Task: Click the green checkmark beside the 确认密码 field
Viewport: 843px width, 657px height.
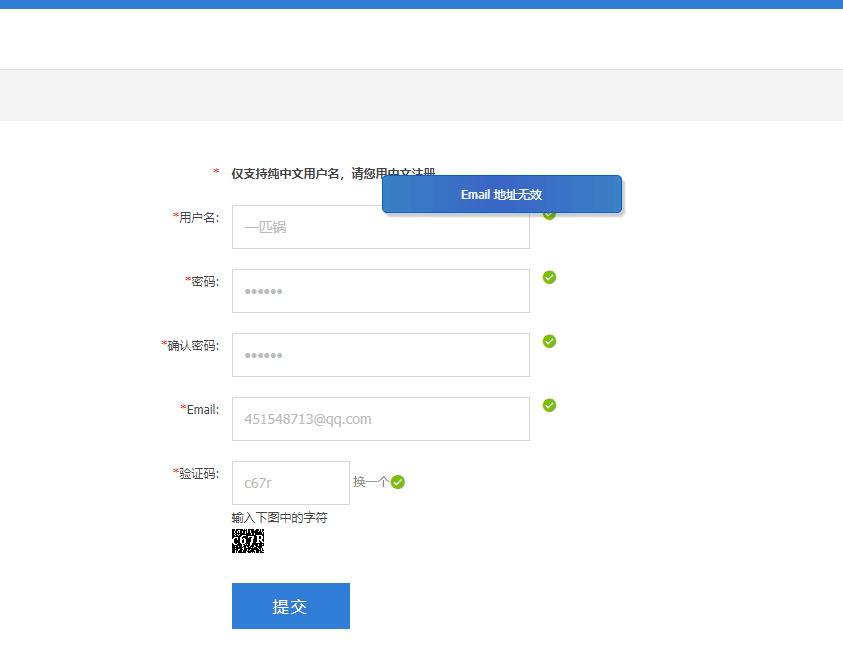Action: click(x=549, y=341)
